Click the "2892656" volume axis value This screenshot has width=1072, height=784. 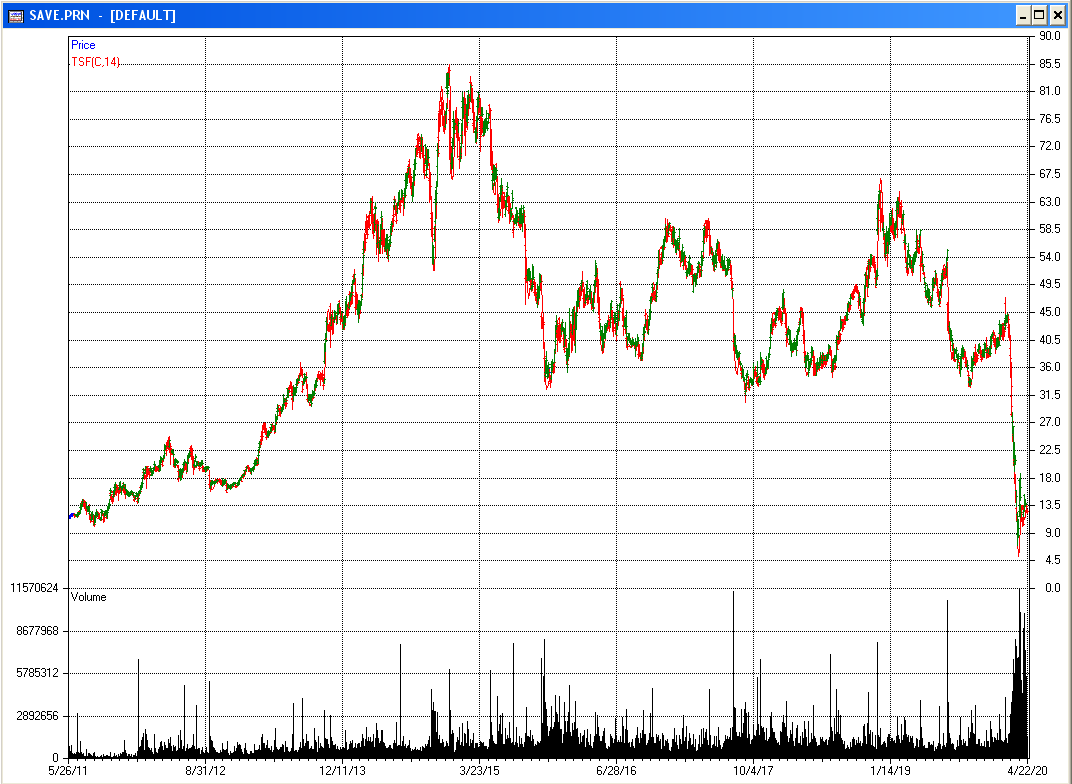(x=37, y=716)
